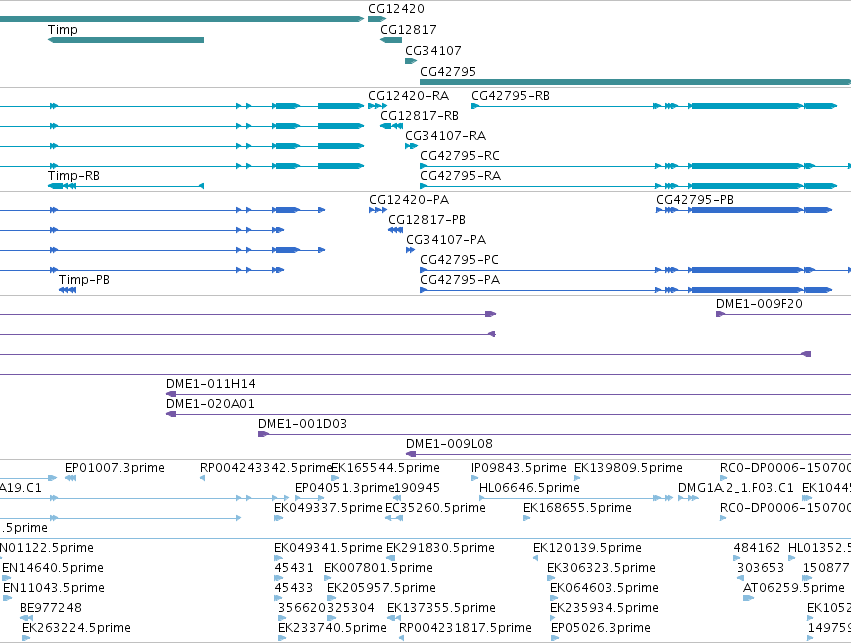Viewport: 851px width, 643px height.
Task: Open the 484162 EST label
Action: click(x=757, y=549)
